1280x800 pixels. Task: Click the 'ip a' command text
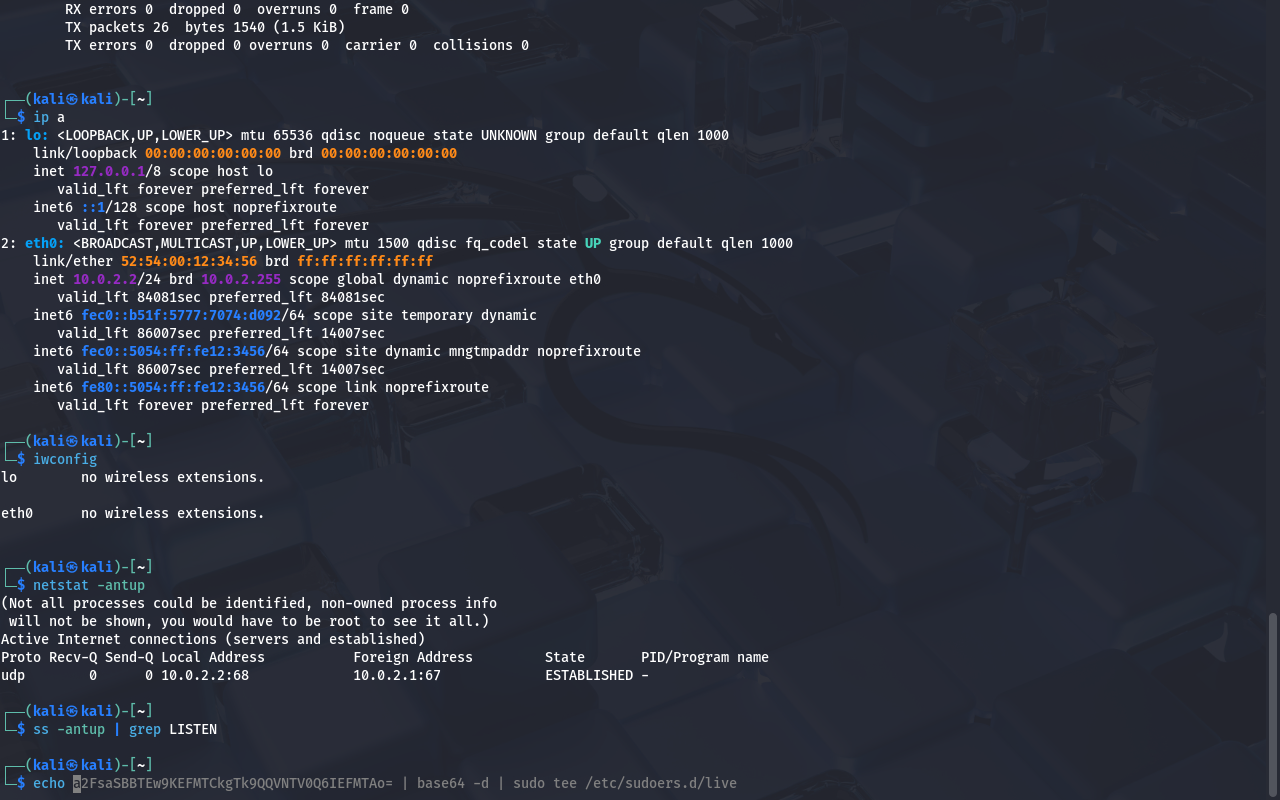(48, 117)
